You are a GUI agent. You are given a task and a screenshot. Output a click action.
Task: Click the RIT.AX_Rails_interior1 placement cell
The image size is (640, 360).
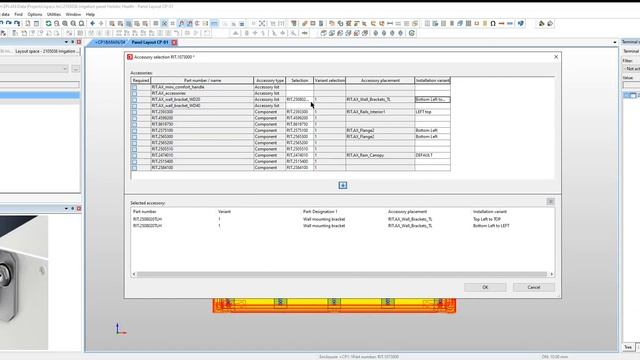pos(380,112)
